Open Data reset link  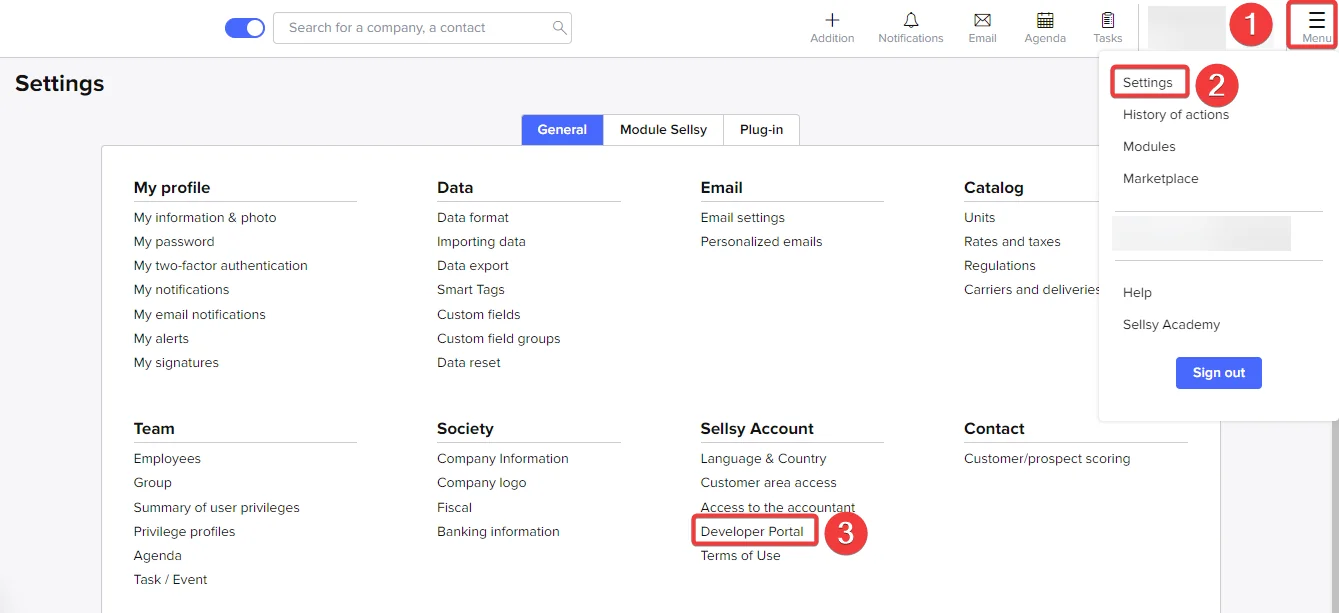point(469,362)
